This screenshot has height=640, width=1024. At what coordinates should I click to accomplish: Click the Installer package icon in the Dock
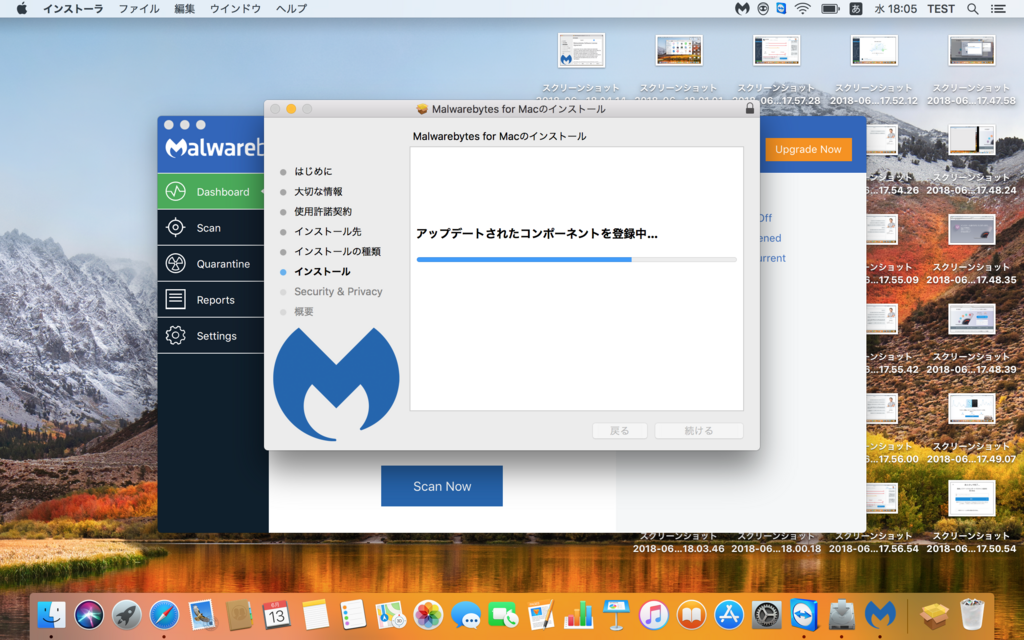934,615
